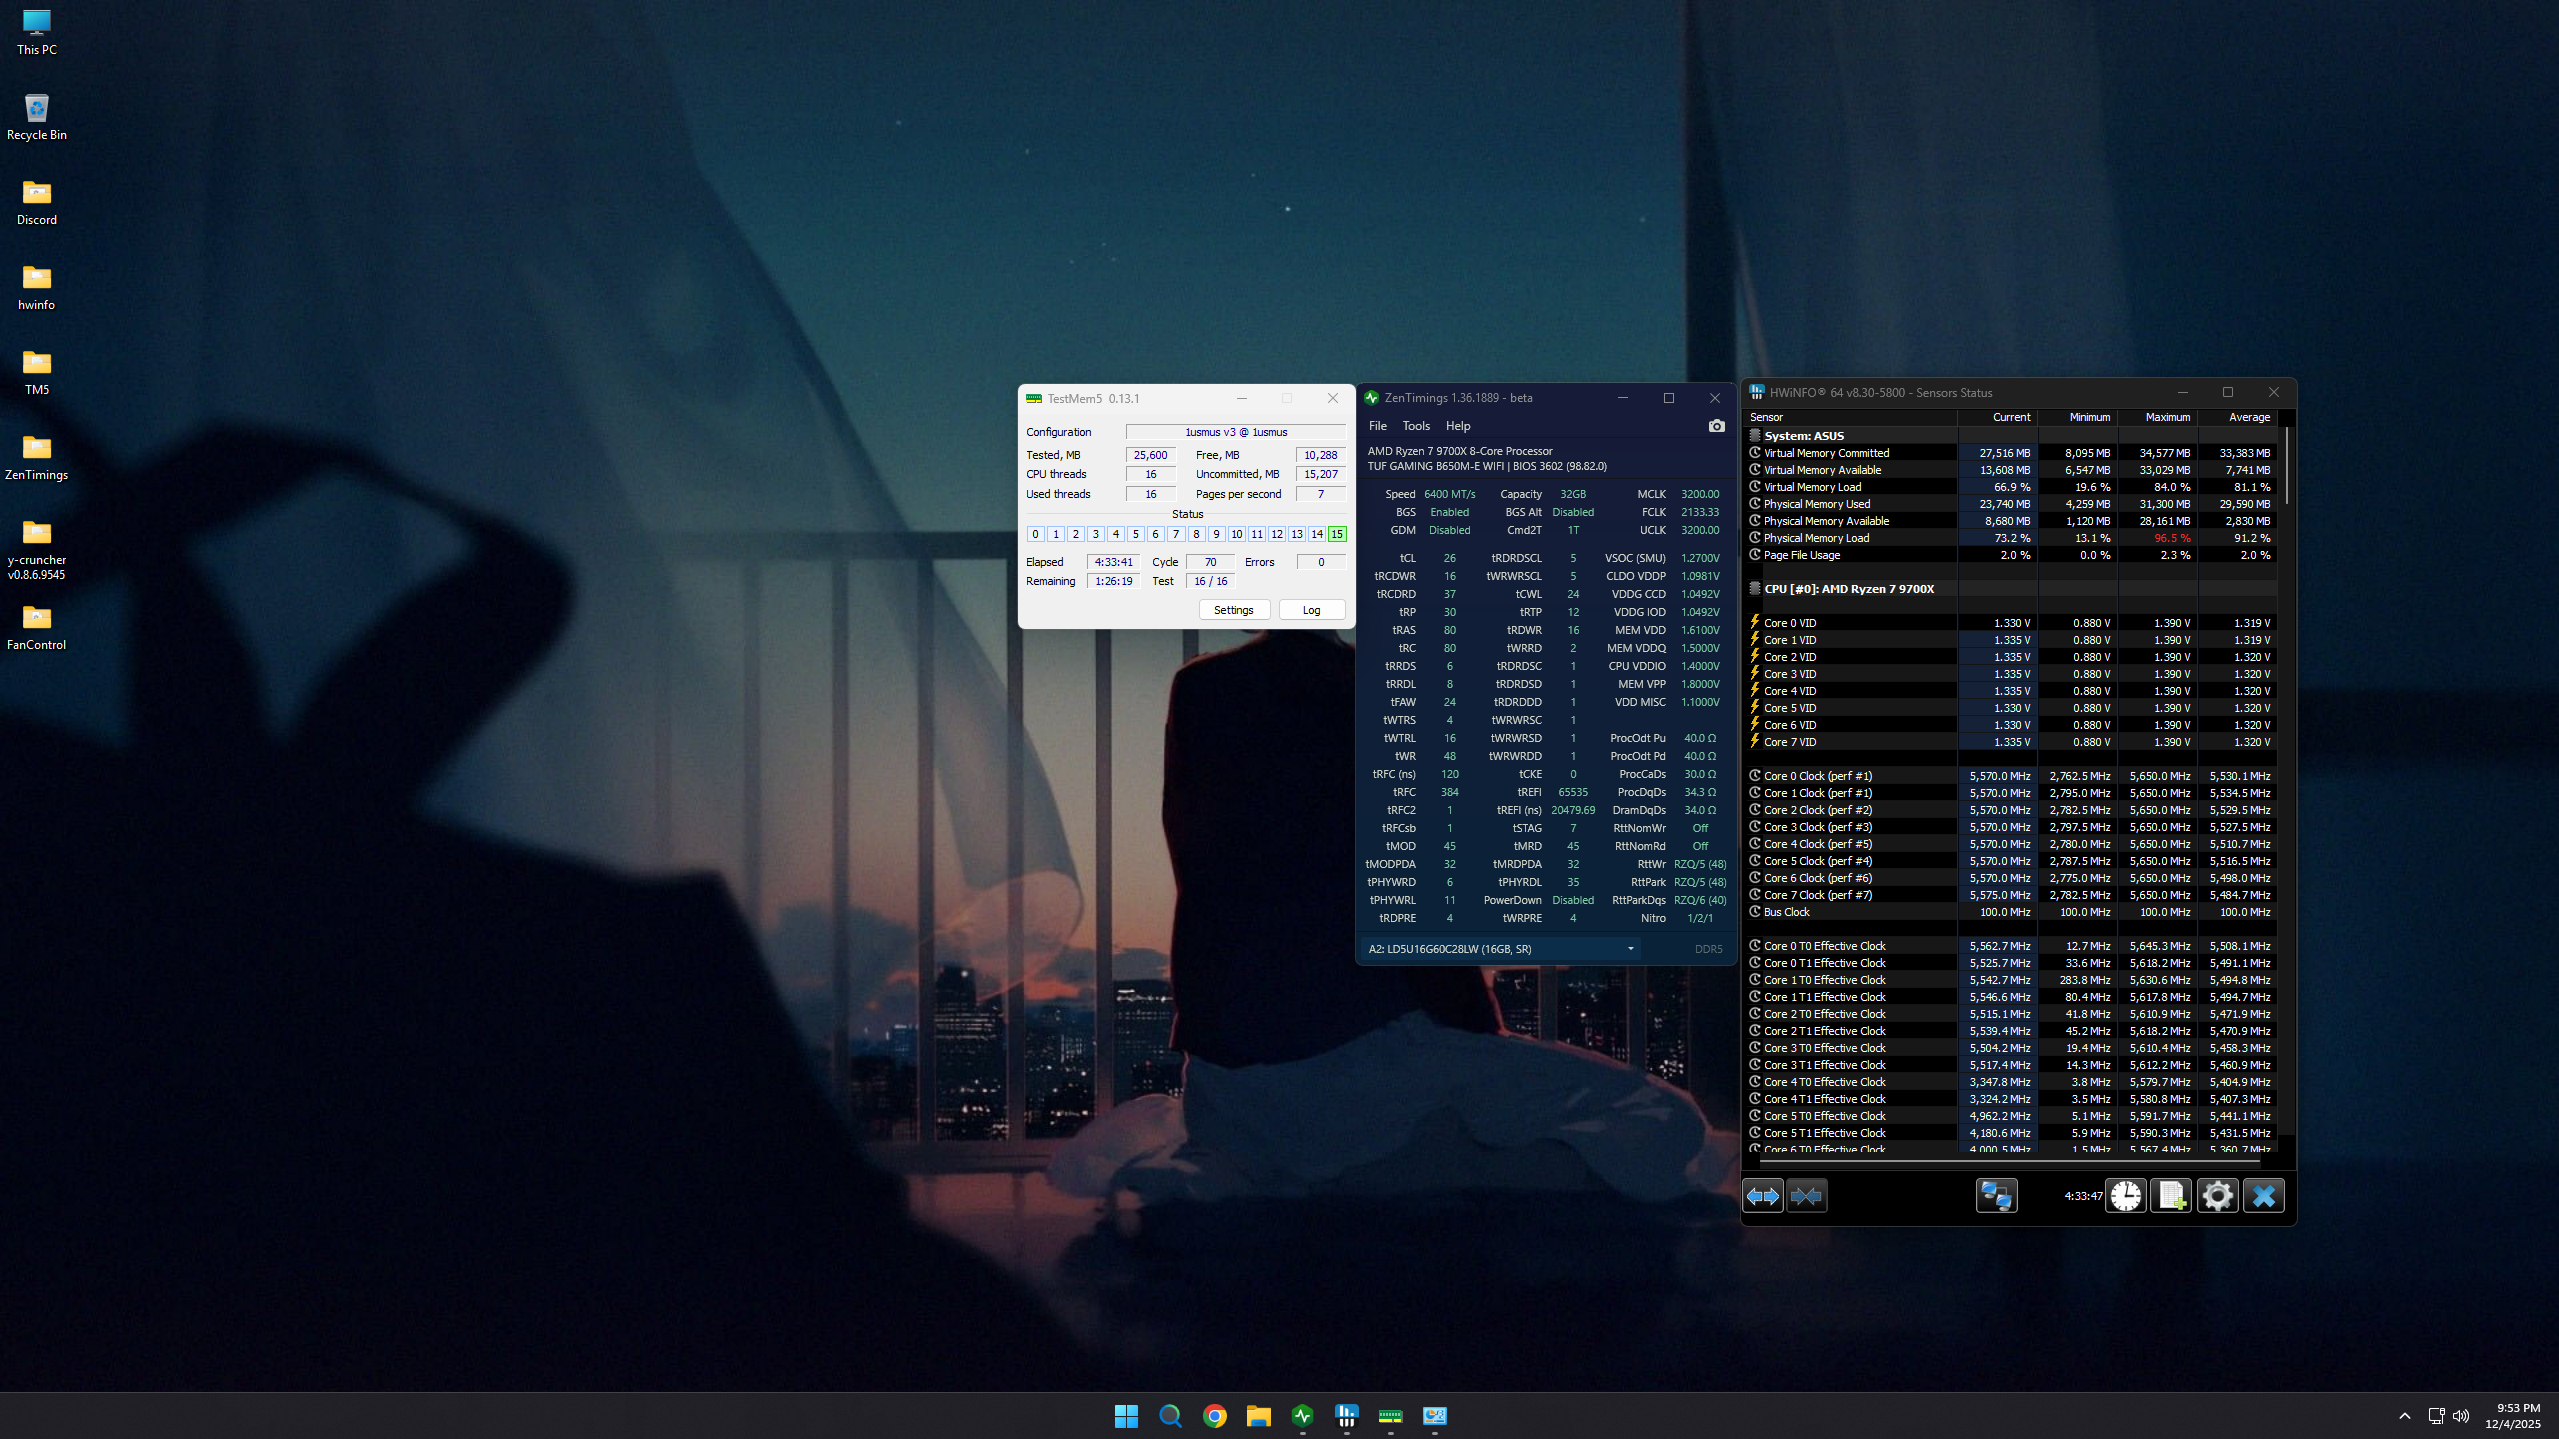Click the HWiNFO expand sensor columns arrows button

[x=1762, y=1196]
